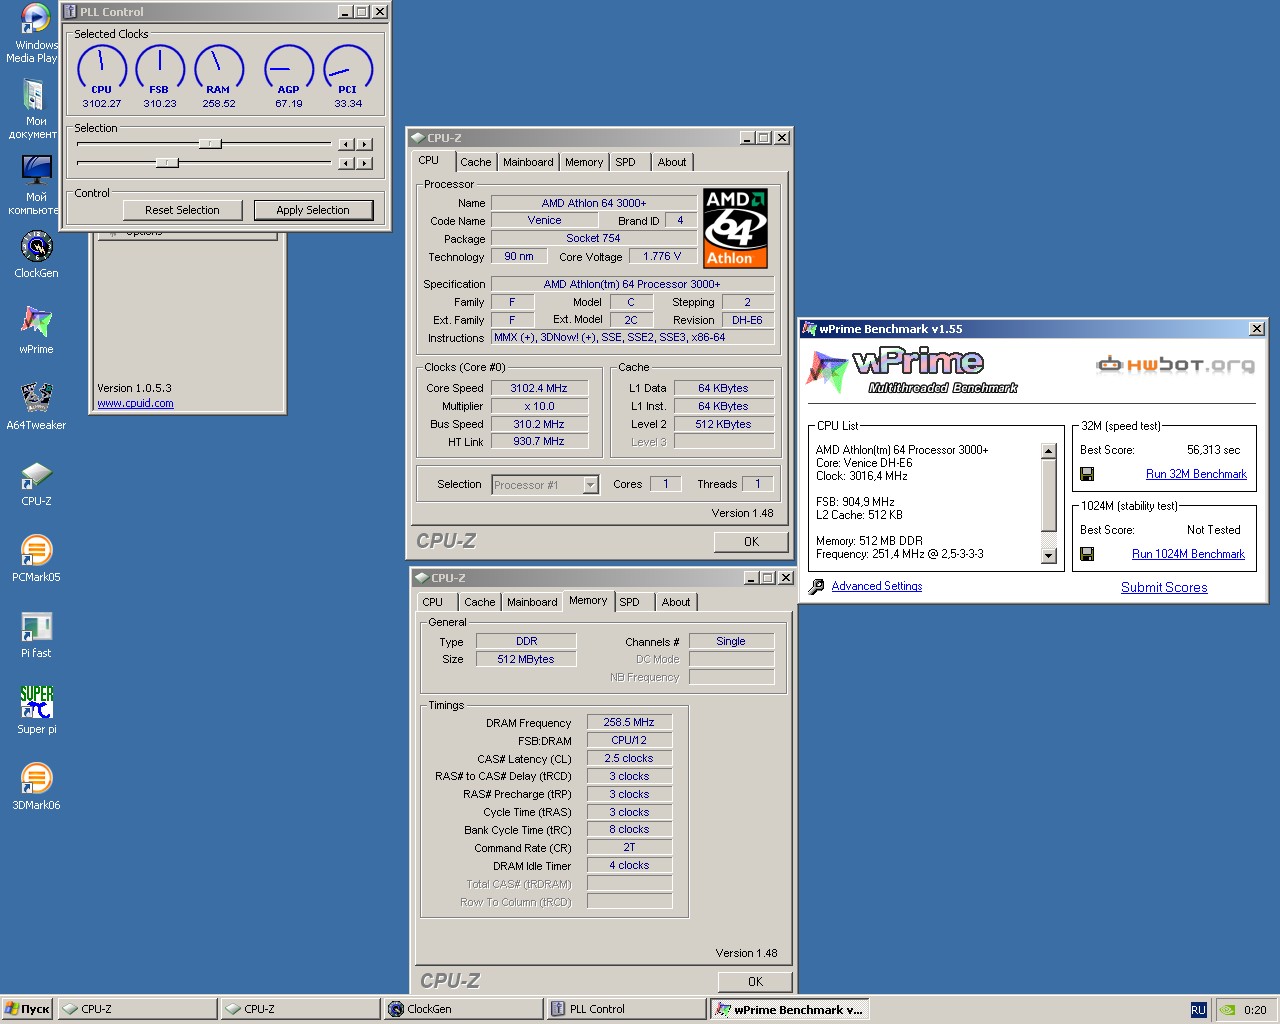Click the Best Score 56,313 sec value

pyautogui.click(x=1213, y=450)
